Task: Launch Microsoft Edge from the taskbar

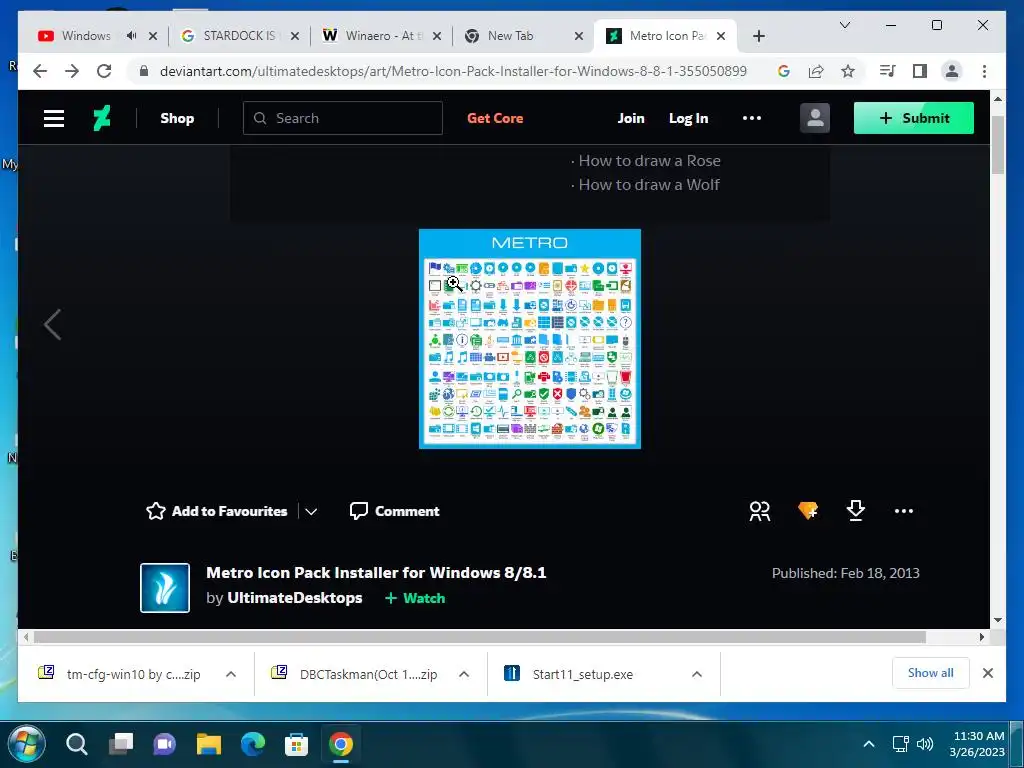Action: [253, 743]
